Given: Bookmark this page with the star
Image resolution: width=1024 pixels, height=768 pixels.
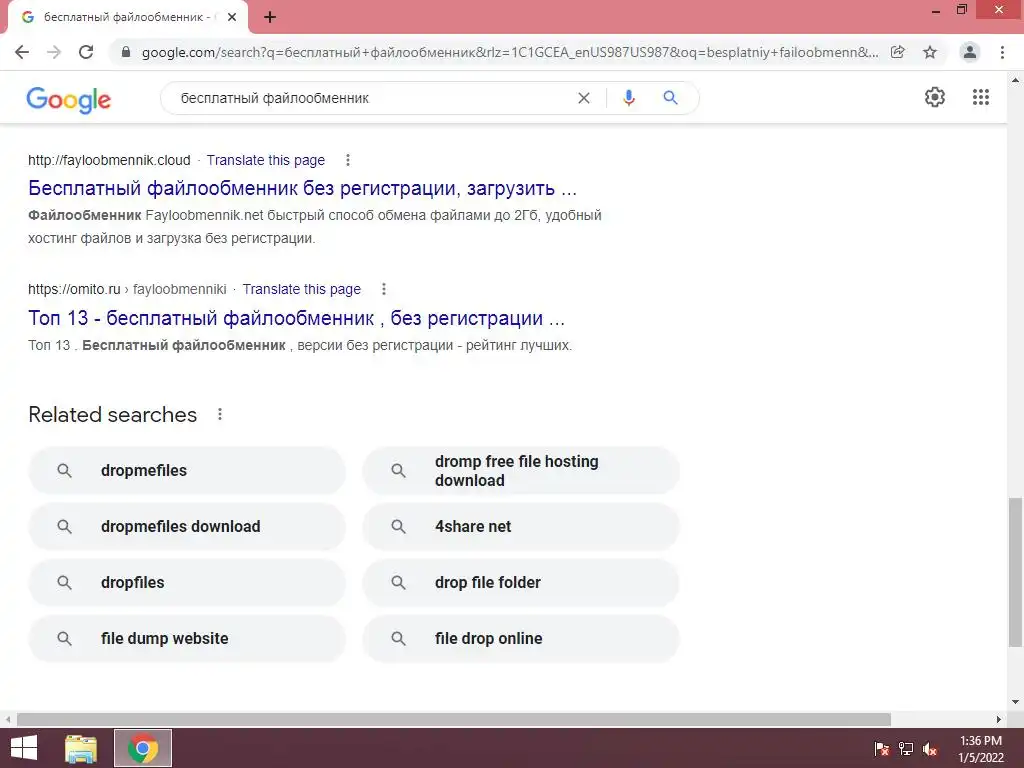Looking at the screenshot, I should (x=930, y=52).
